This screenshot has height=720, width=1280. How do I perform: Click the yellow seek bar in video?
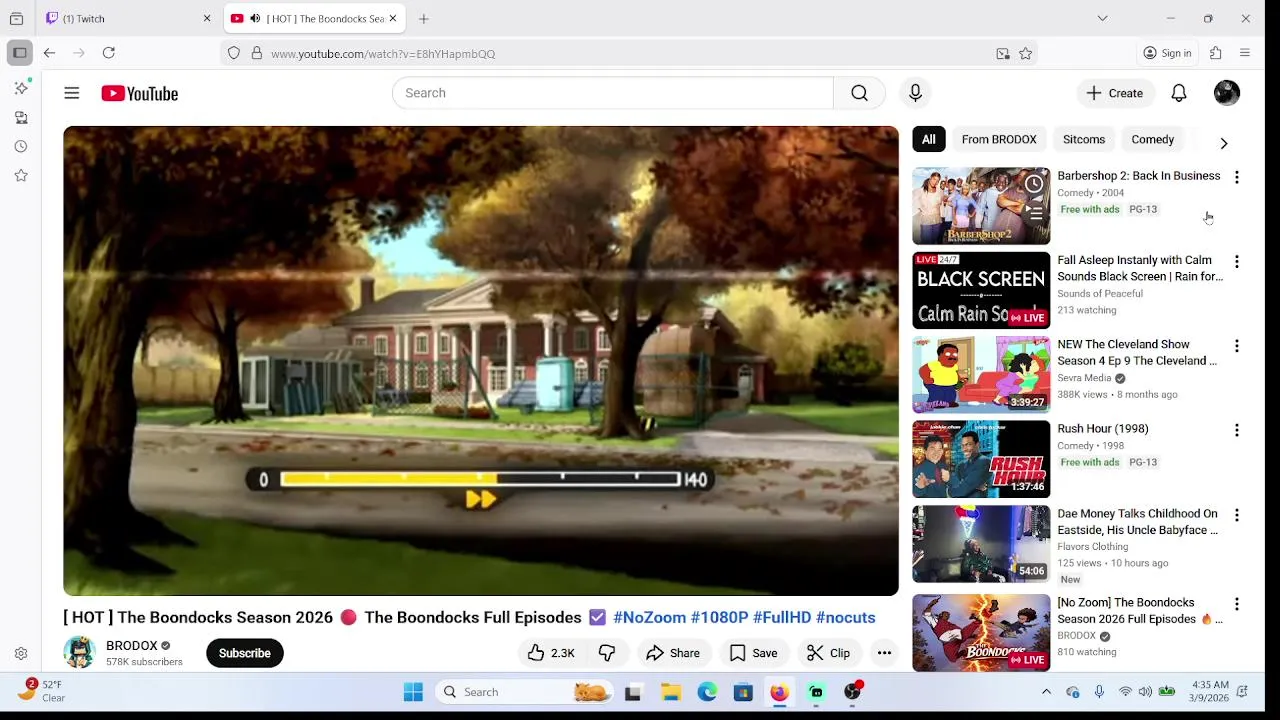point(480,479)
